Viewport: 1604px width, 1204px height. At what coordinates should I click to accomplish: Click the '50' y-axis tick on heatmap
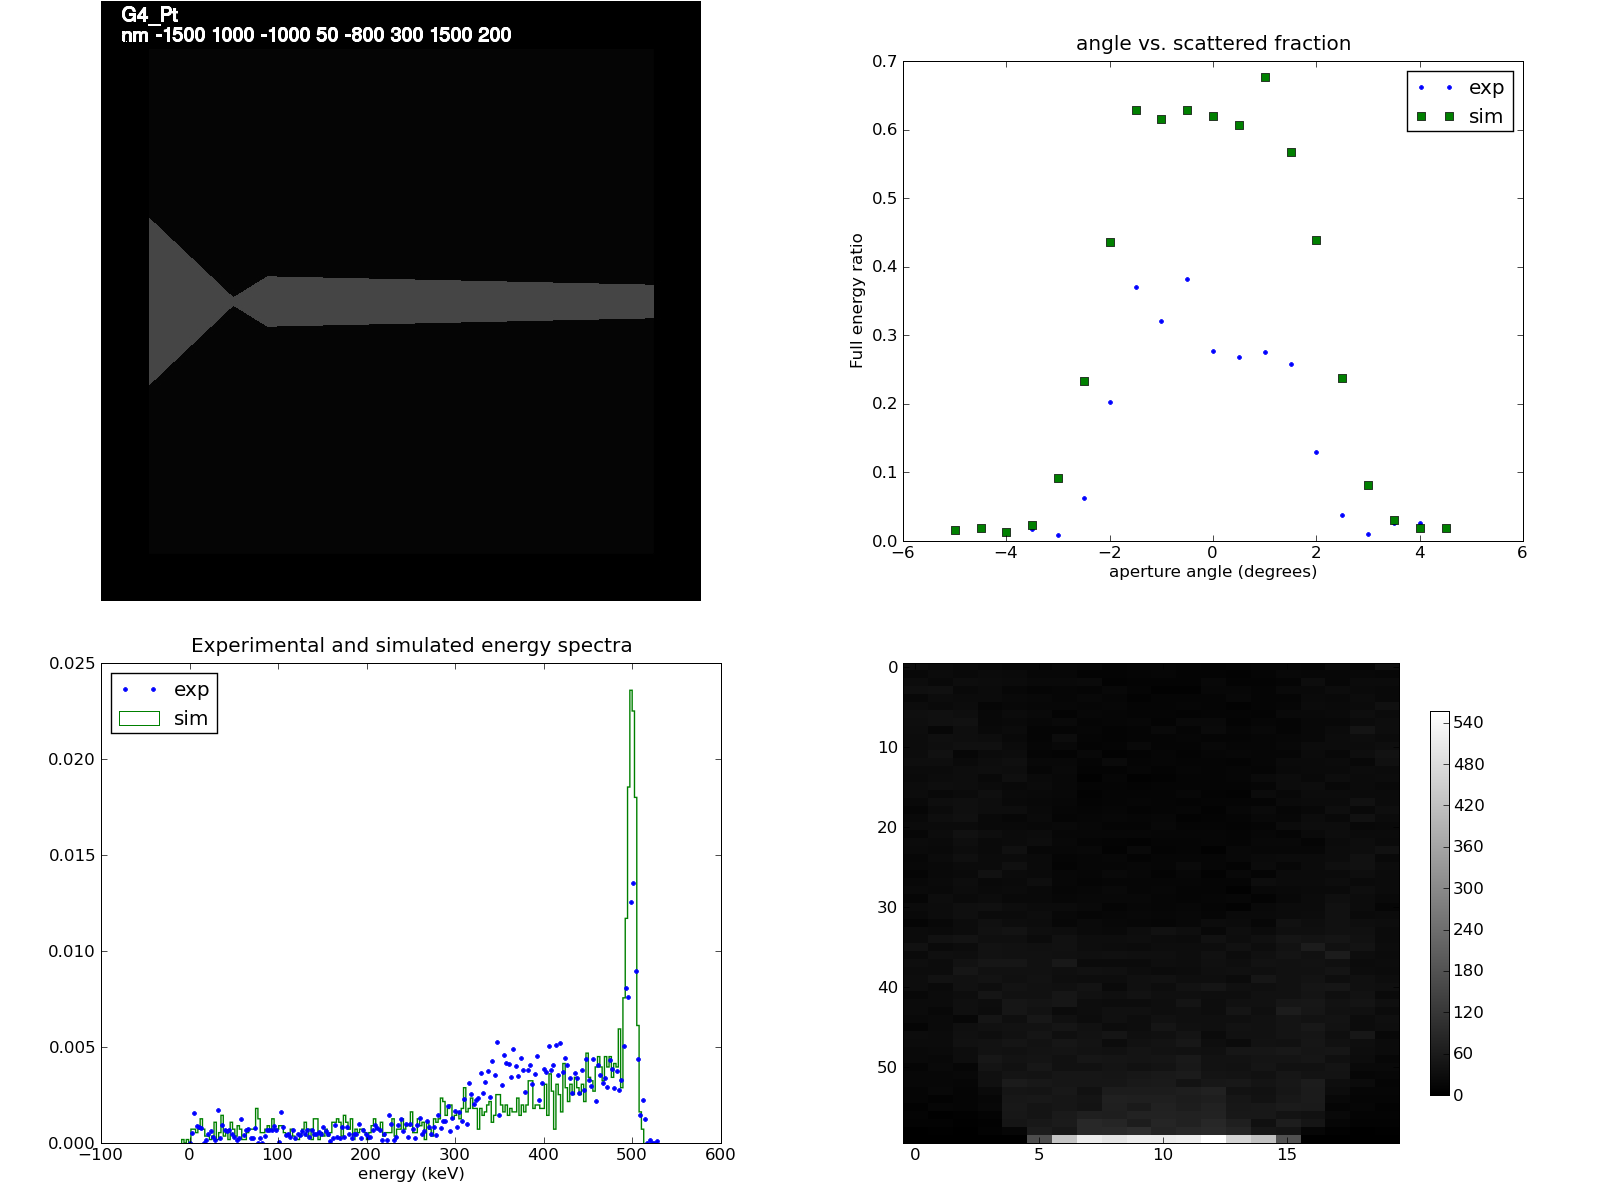pyautogui.click(x=888, y=1067)
